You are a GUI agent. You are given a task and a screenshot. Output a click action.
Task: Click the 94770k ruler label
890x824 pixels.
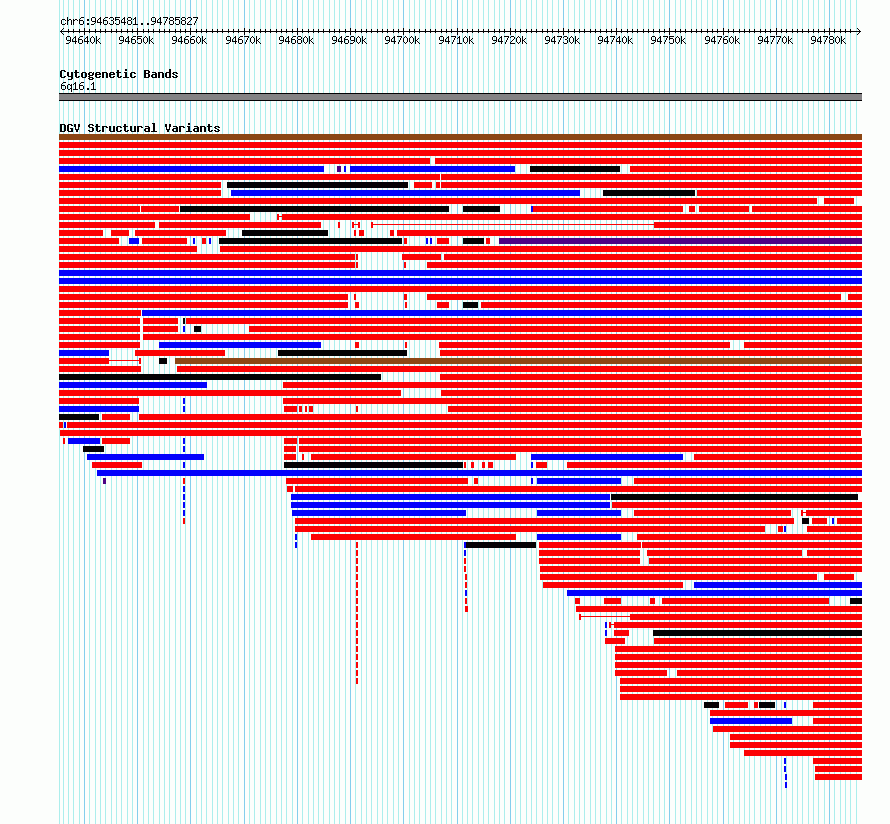(x=775, y=40)
